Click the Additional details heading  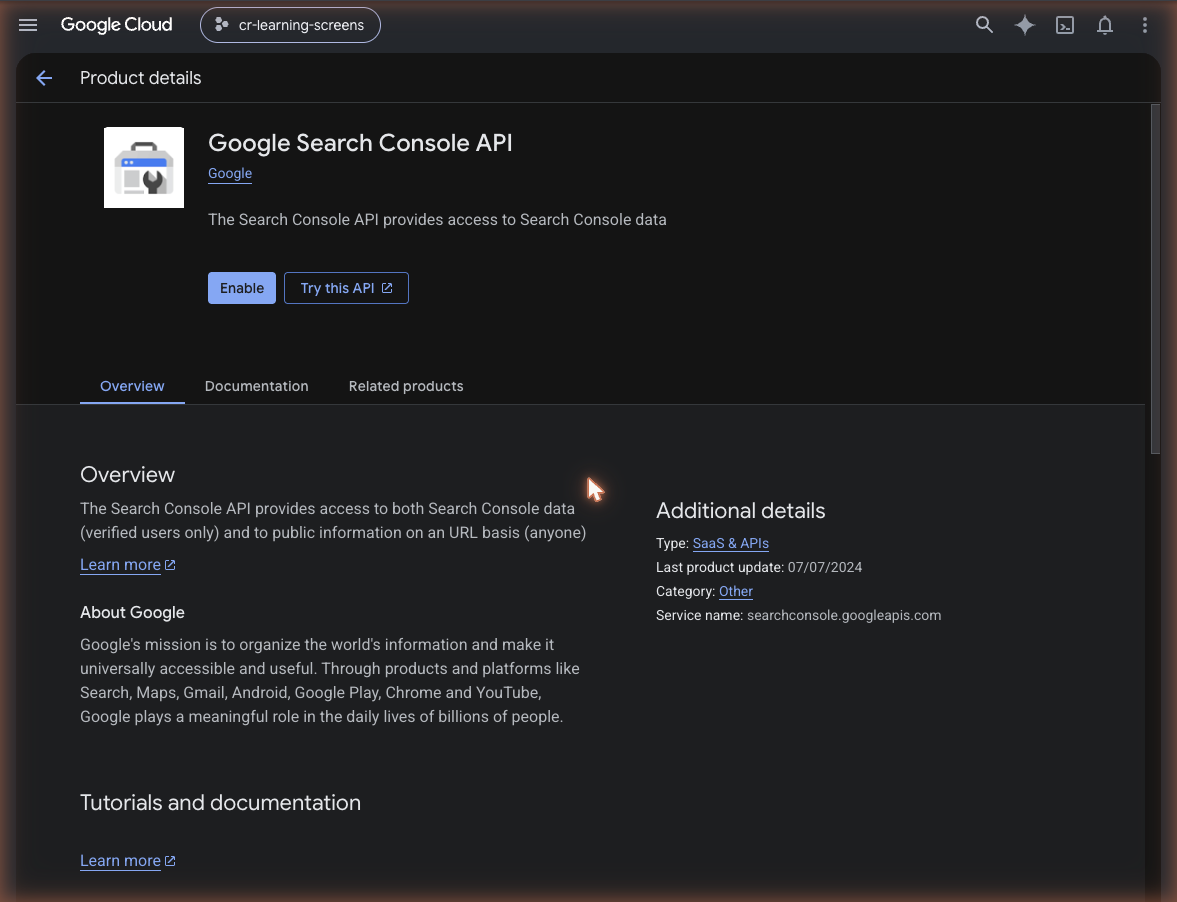[741, 511]
